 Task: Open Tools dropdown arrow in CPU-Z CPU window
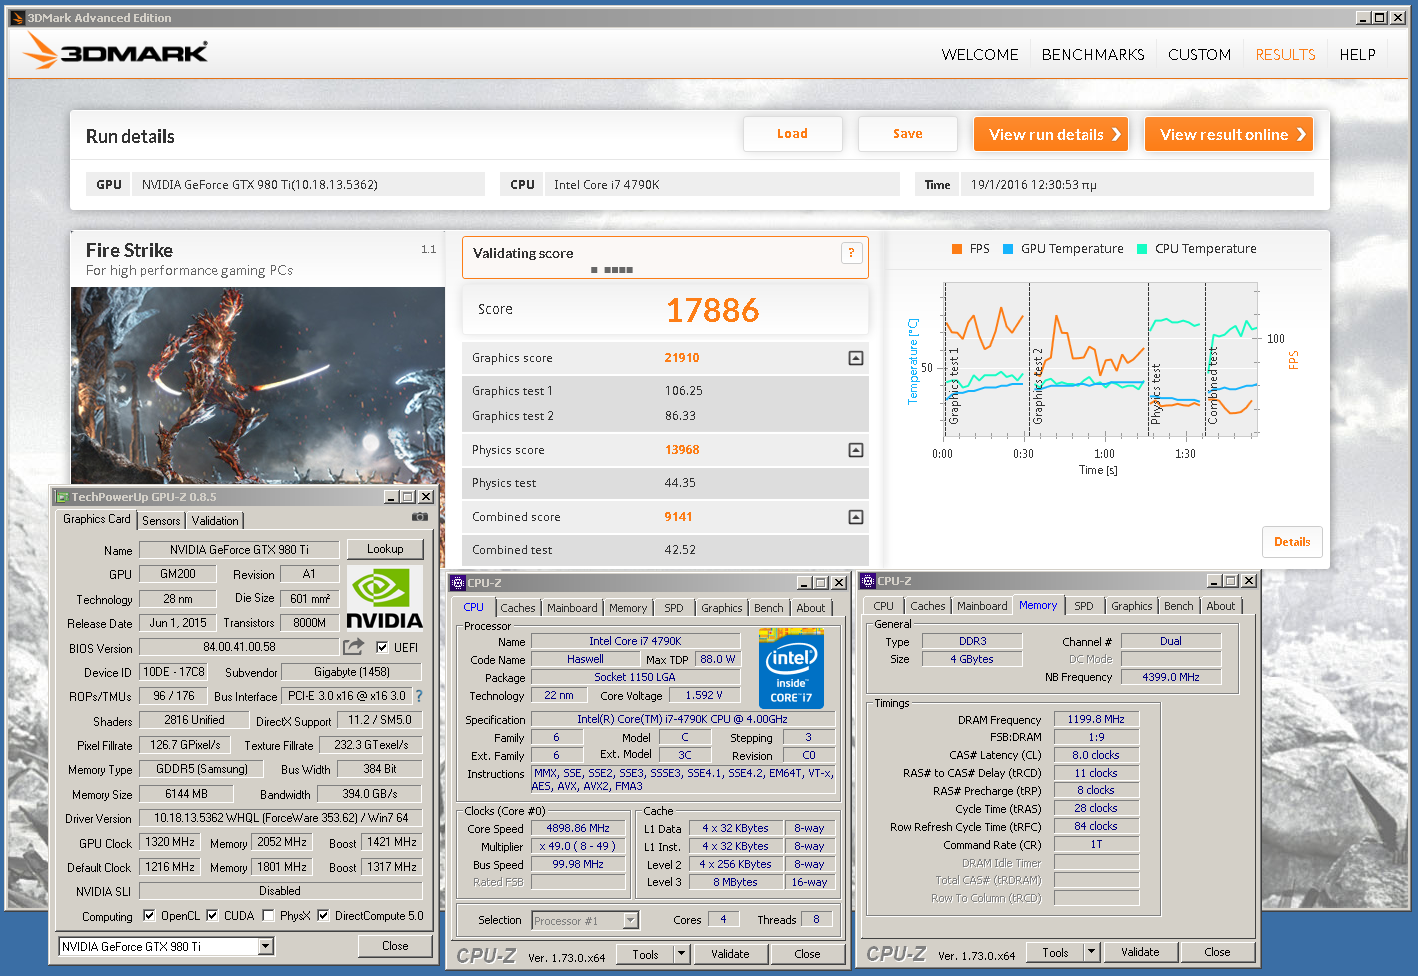point(682,954)
